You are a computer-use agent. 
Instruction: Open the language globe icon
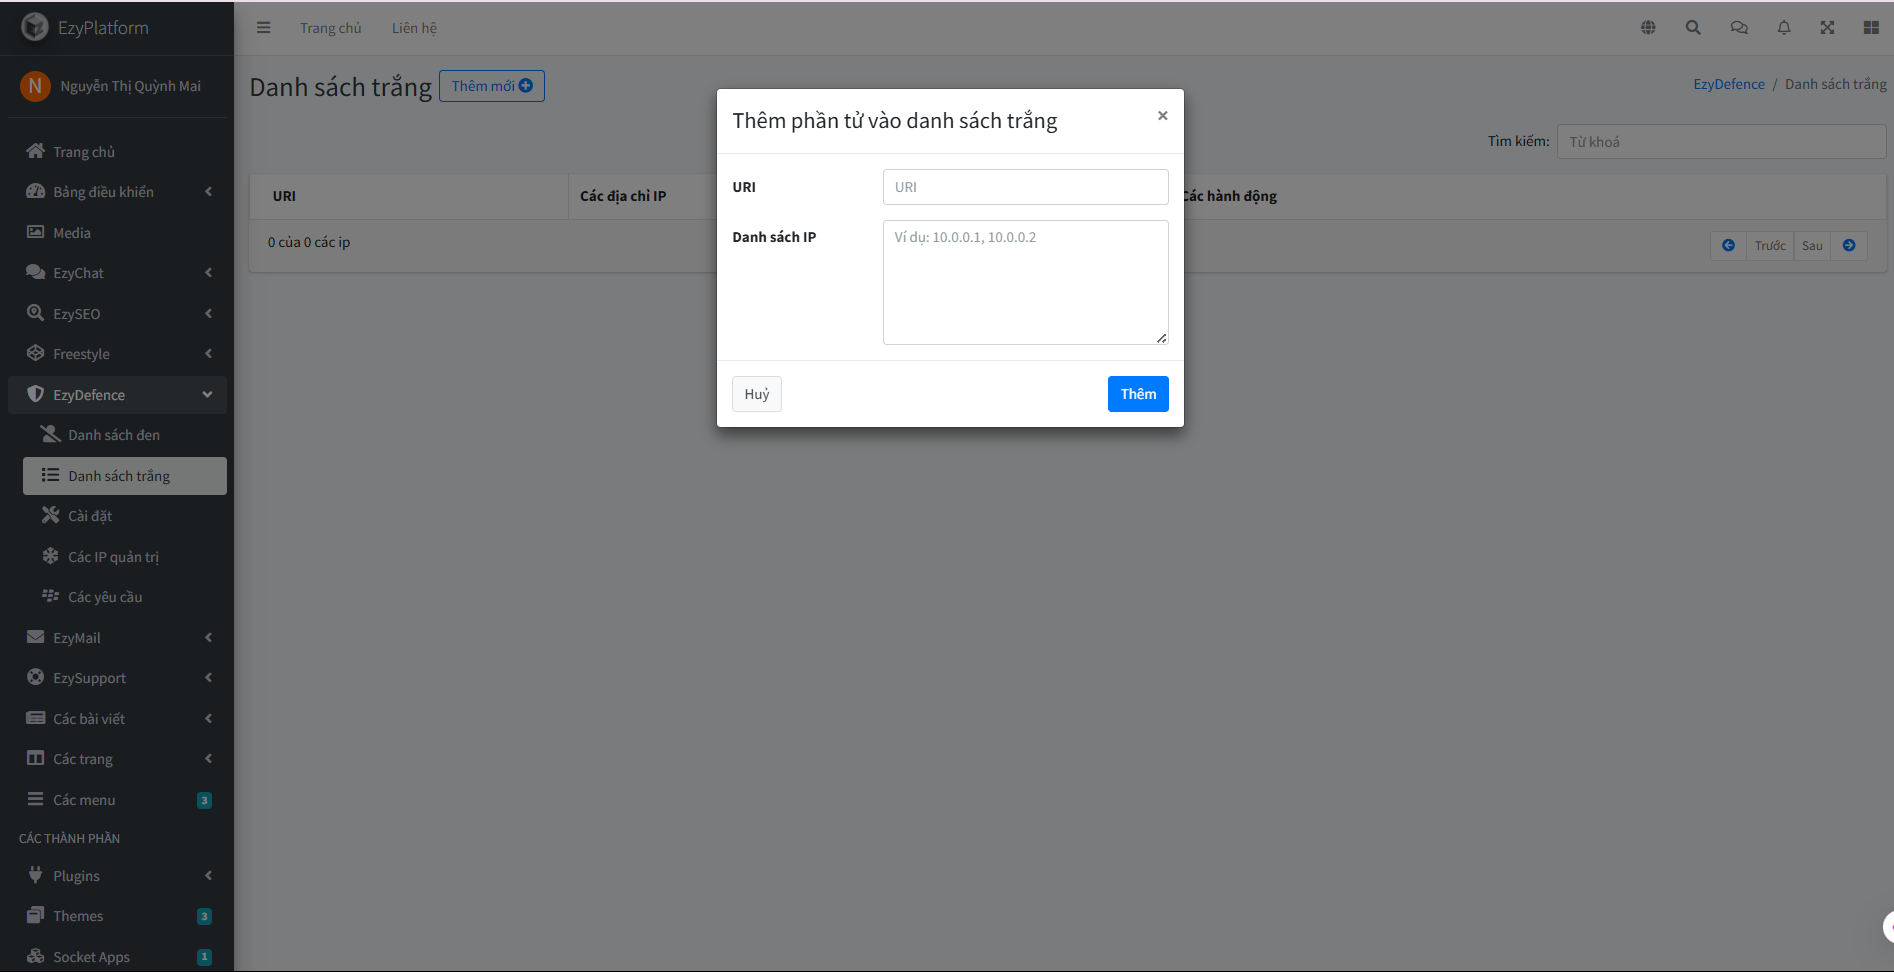1648,27
